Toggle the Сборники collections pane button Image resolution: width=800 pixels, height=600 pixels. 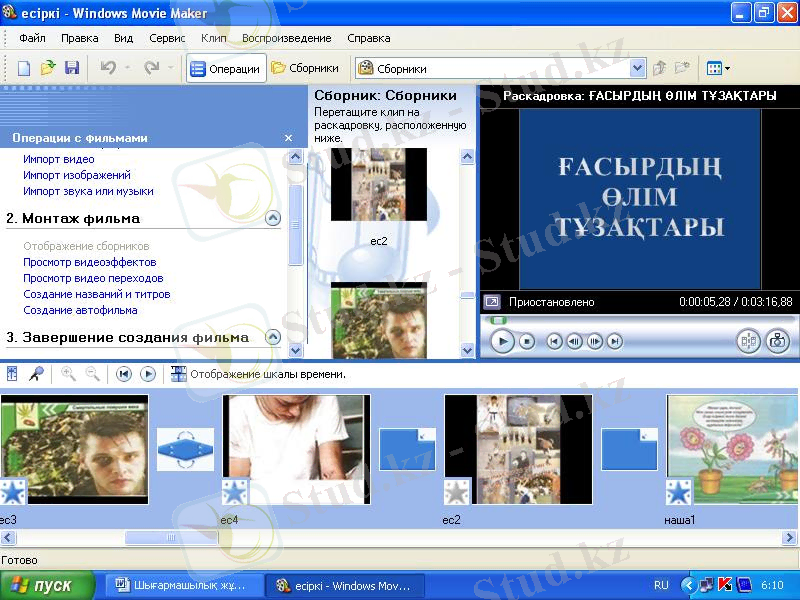[x=305, y=69]
